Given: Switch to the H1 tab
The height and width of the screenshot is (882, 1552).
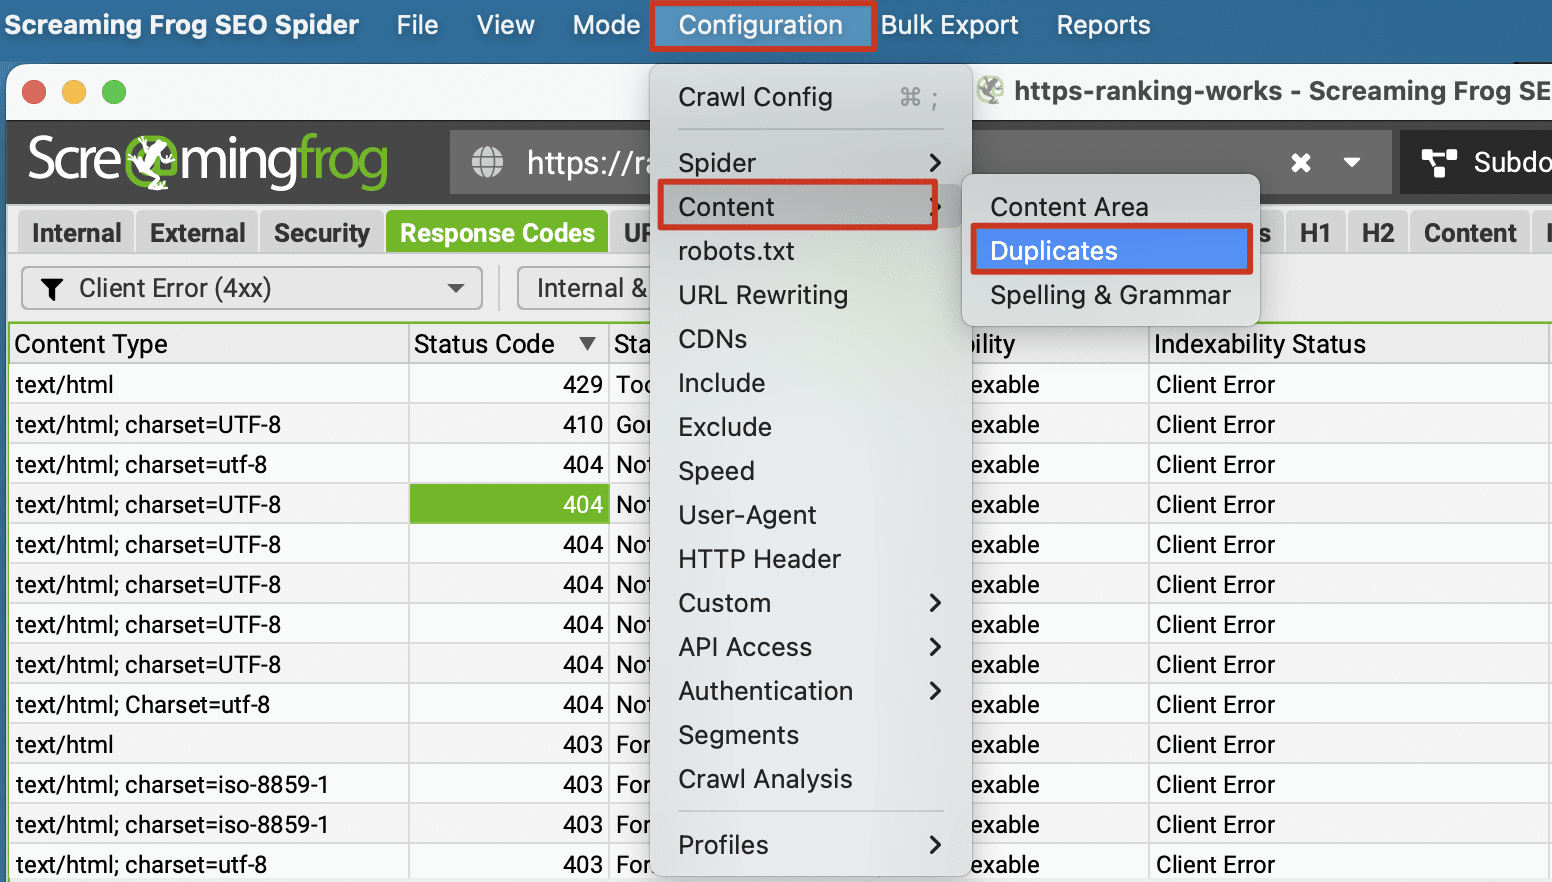Looking at the screenshot, I should (x=1314, y=233).
